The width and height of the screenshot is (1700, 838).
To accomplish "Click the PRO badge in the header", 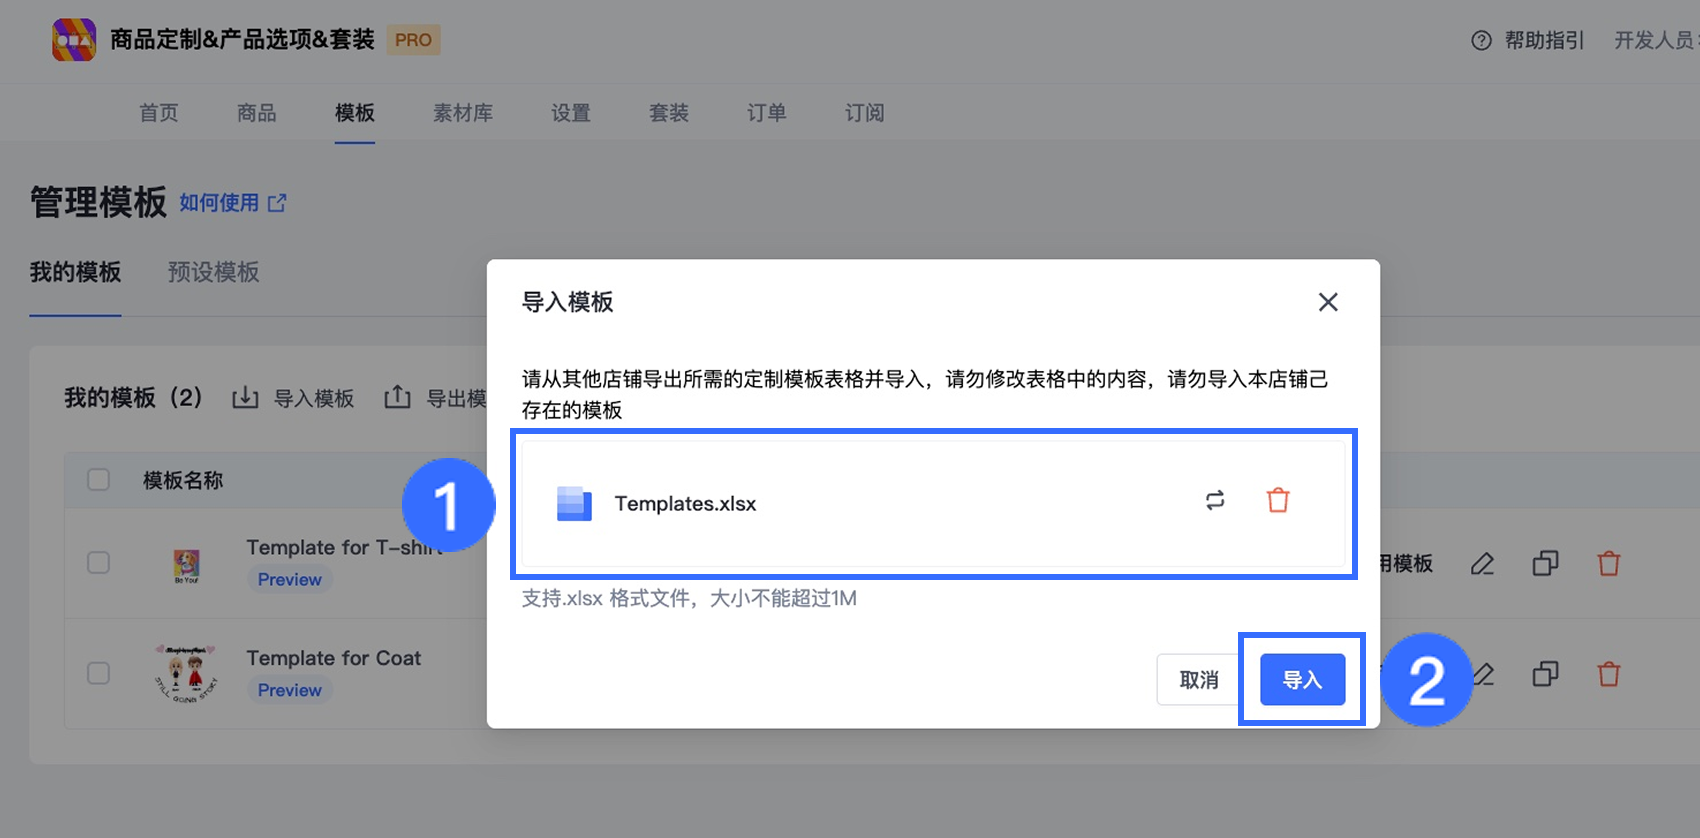I will [413, 40].
